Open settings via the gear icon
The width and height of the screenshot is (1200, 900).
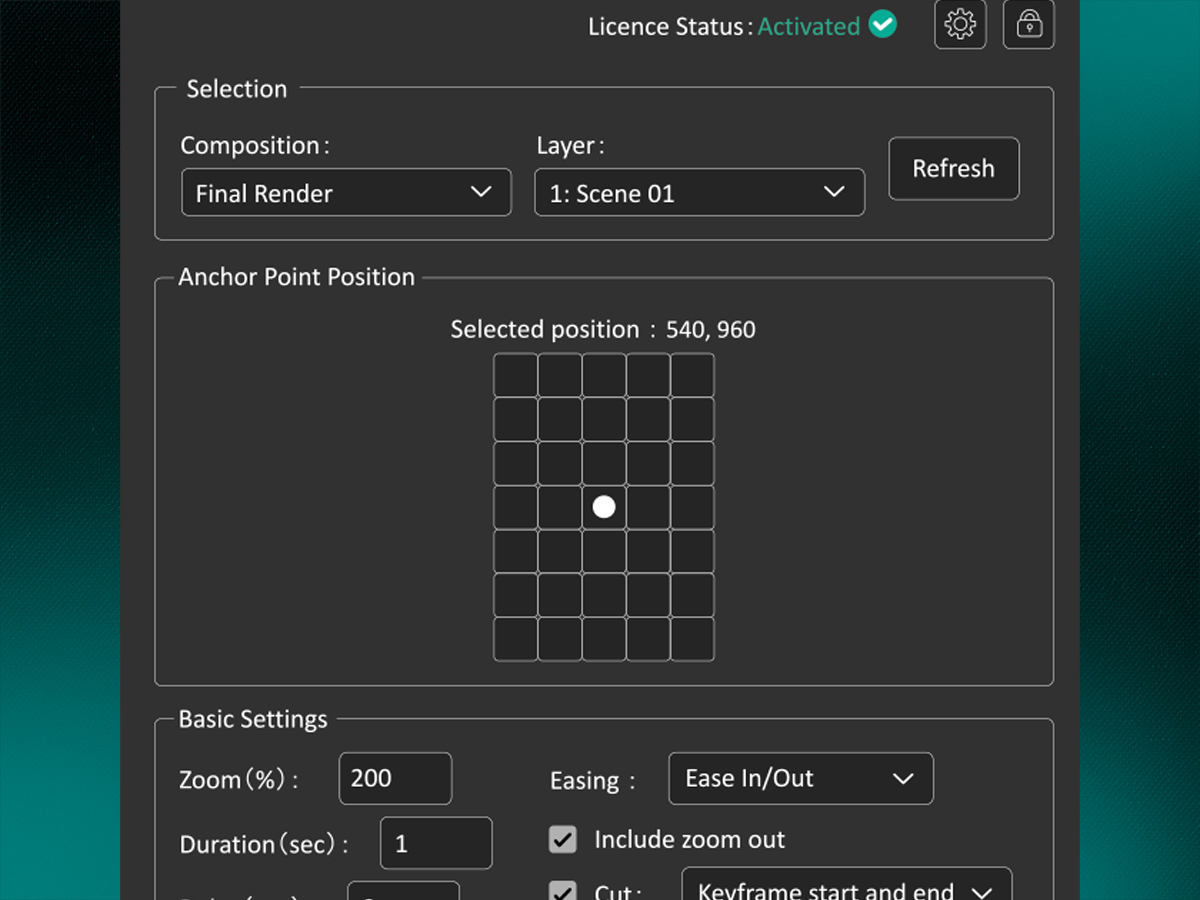pyautogui.click(x=960, y=24)
